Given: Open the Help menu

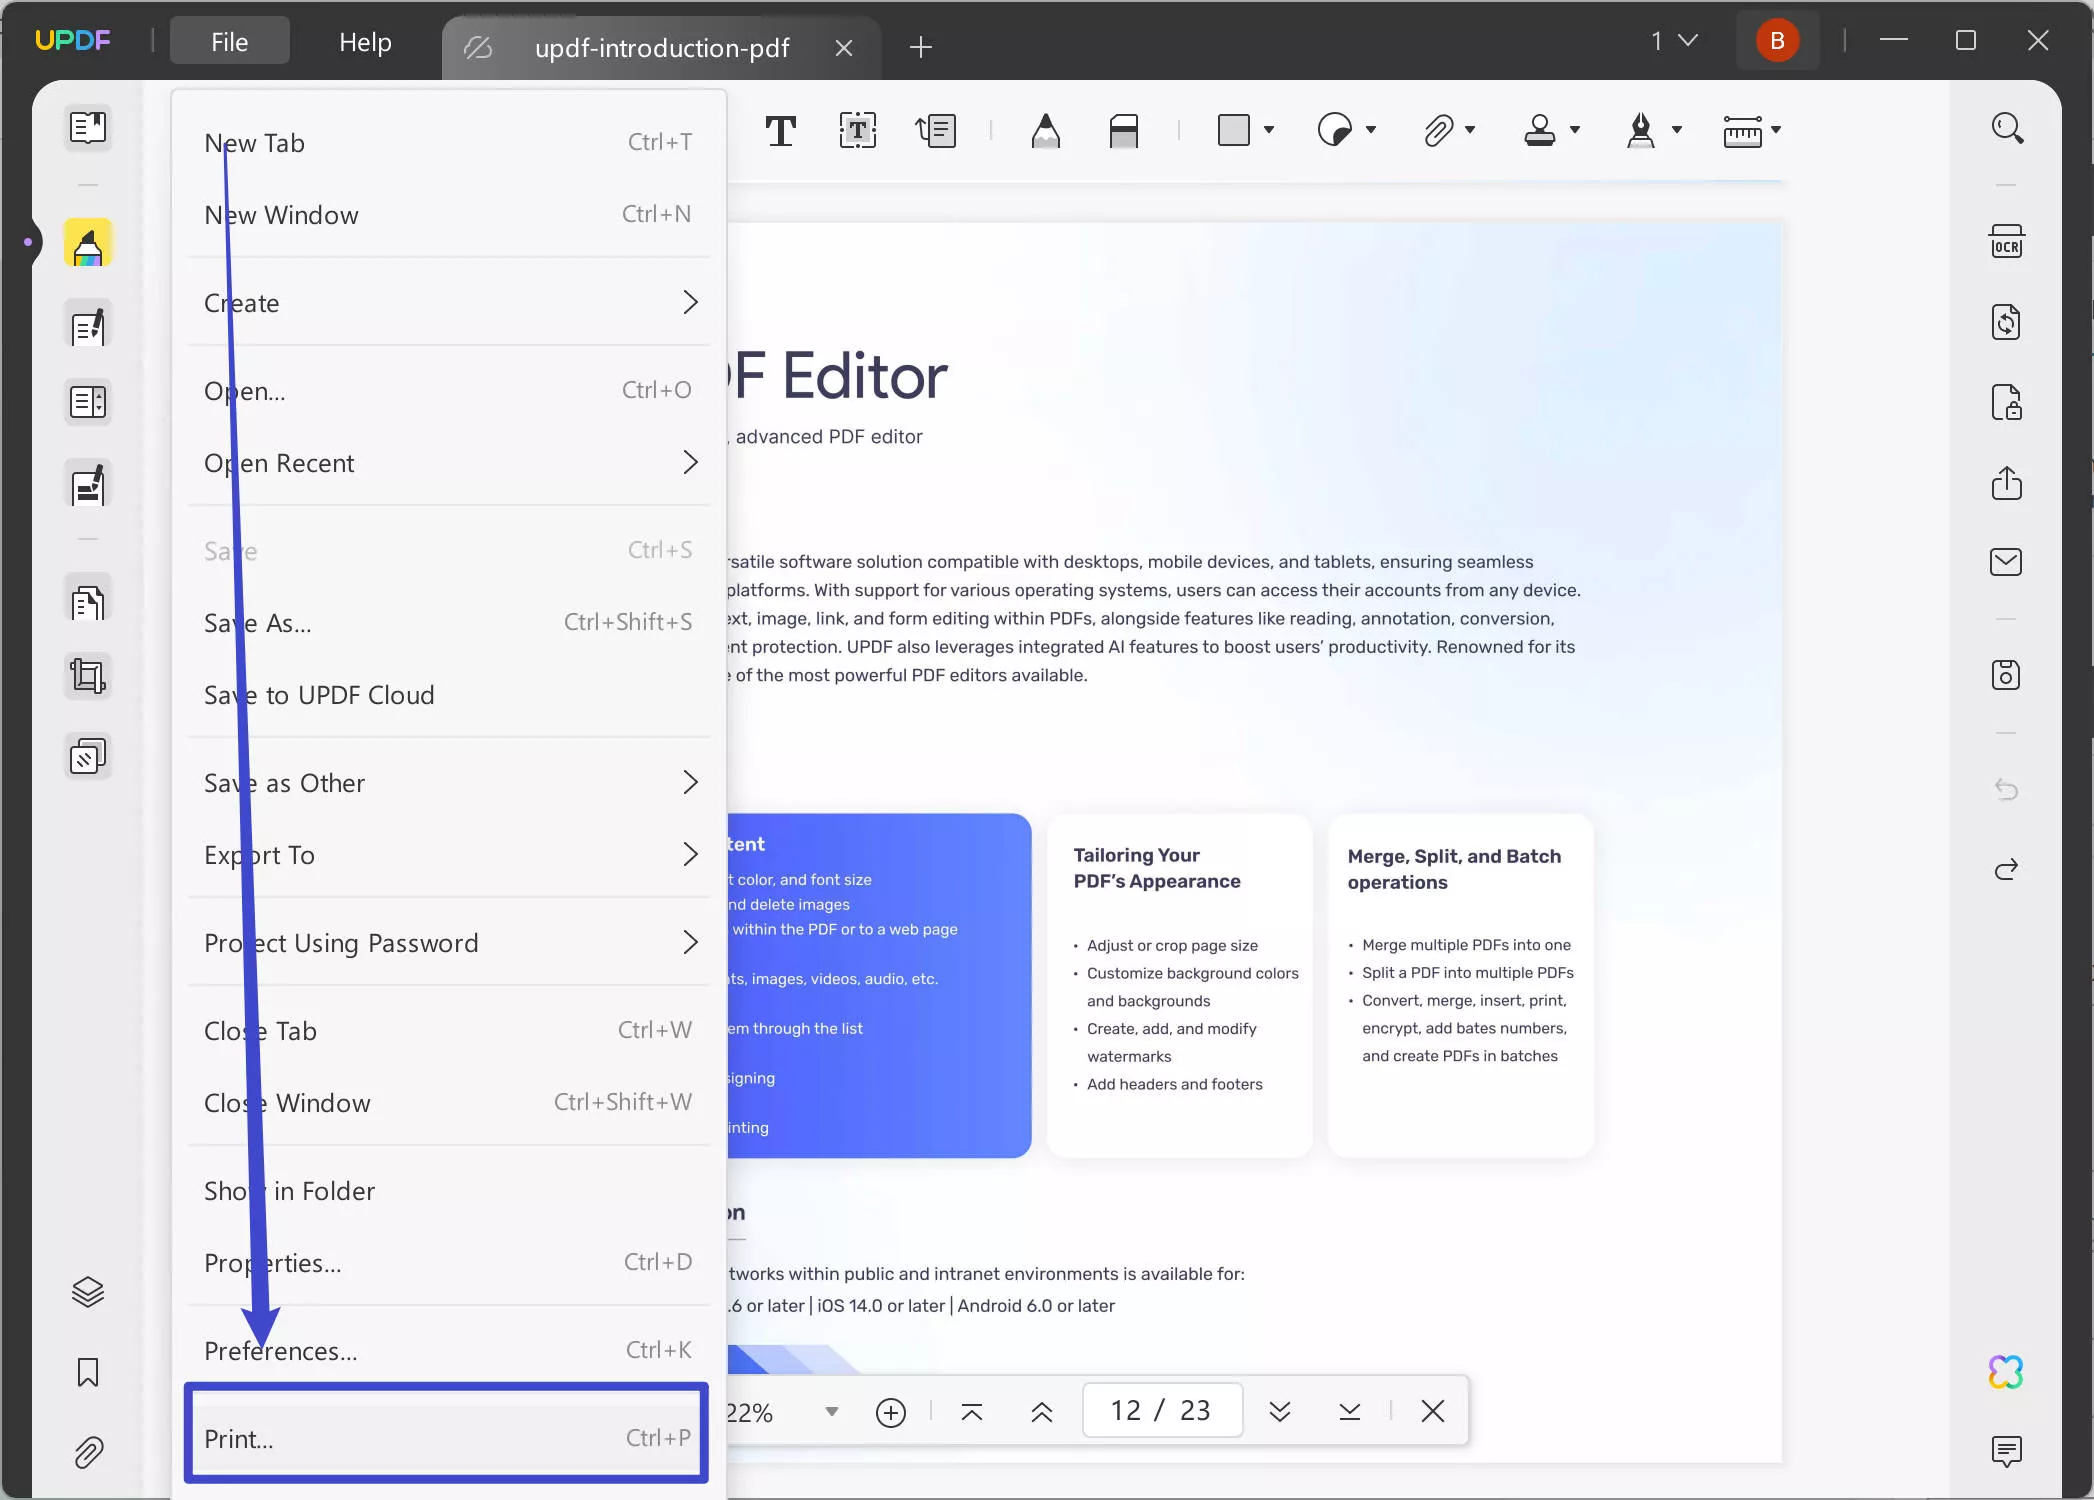Looking at the screenshot, I should [x=365, y=42].
